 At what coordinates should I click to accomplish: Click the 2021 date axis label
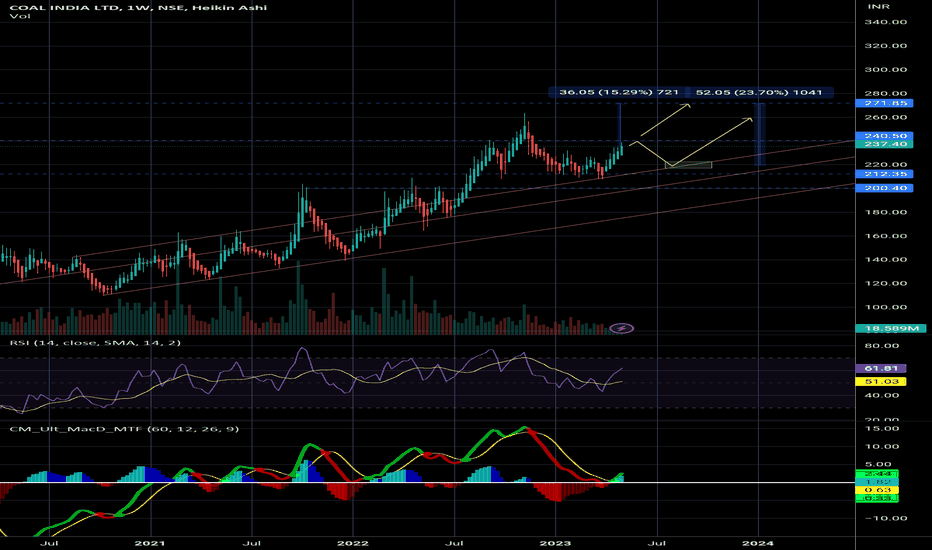click(150, 543)
